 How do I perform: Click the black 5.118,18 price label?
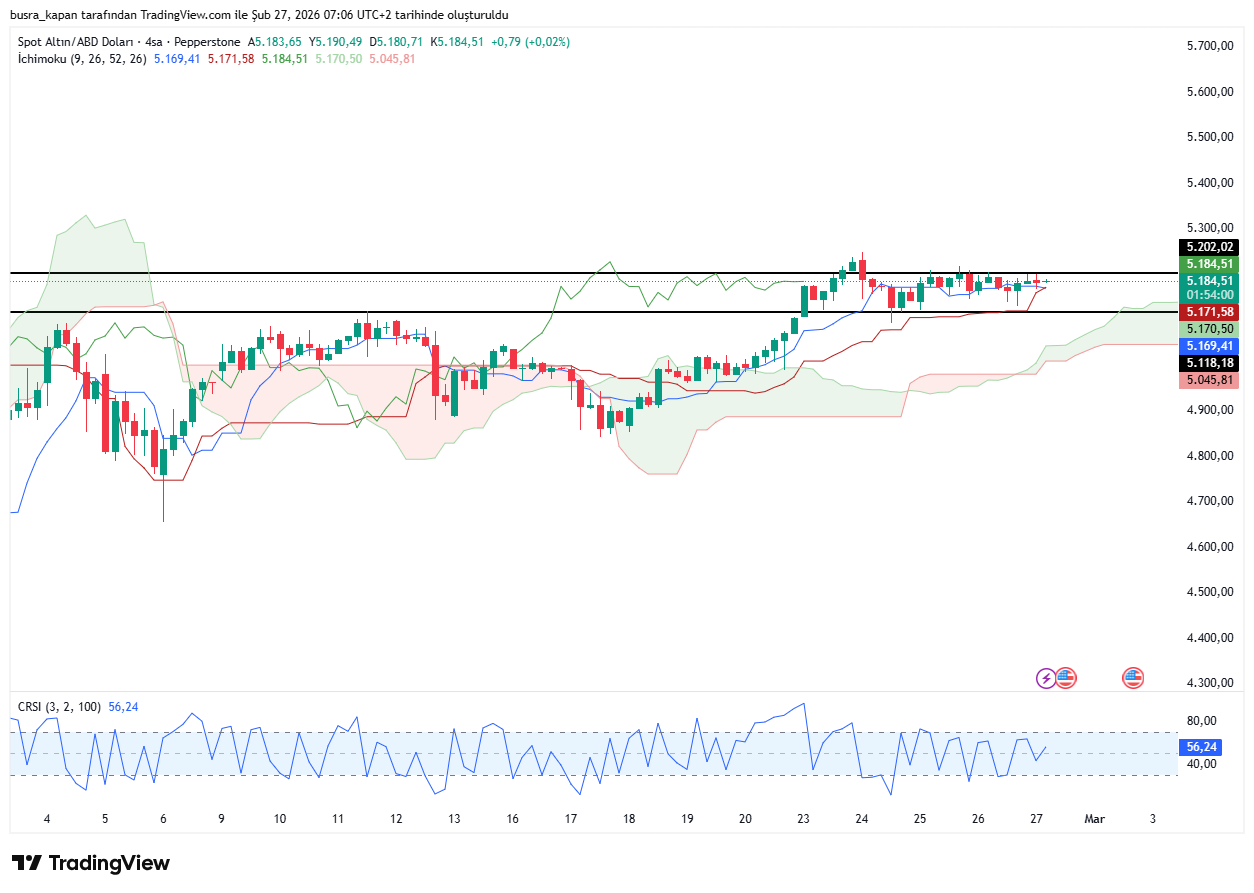pyautogui.click(x=1209, y=362)
